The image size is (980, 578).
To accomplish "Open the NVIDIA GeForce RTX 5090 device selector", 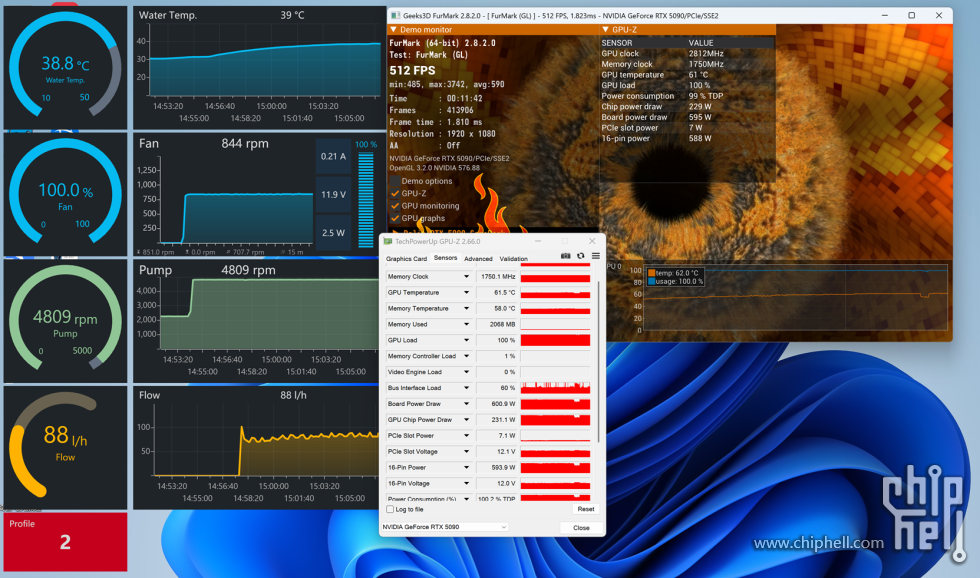I will pyautogui.click(x=444, y=527).
